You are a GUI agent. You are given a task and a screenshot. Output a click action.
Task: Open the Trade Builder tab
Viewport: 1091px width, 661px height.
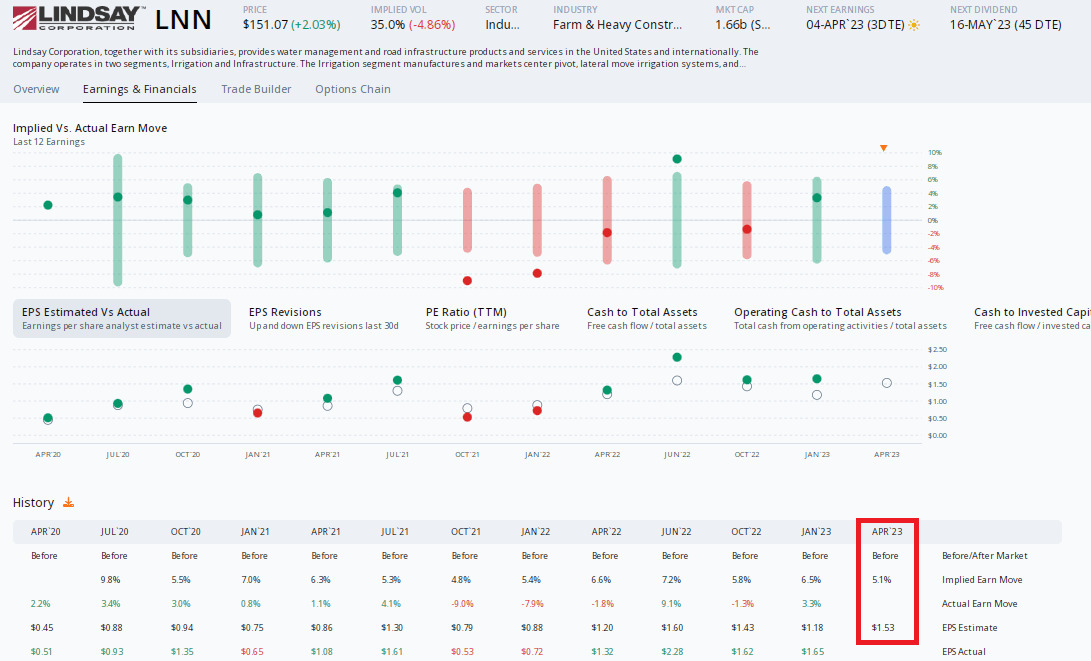255,89
